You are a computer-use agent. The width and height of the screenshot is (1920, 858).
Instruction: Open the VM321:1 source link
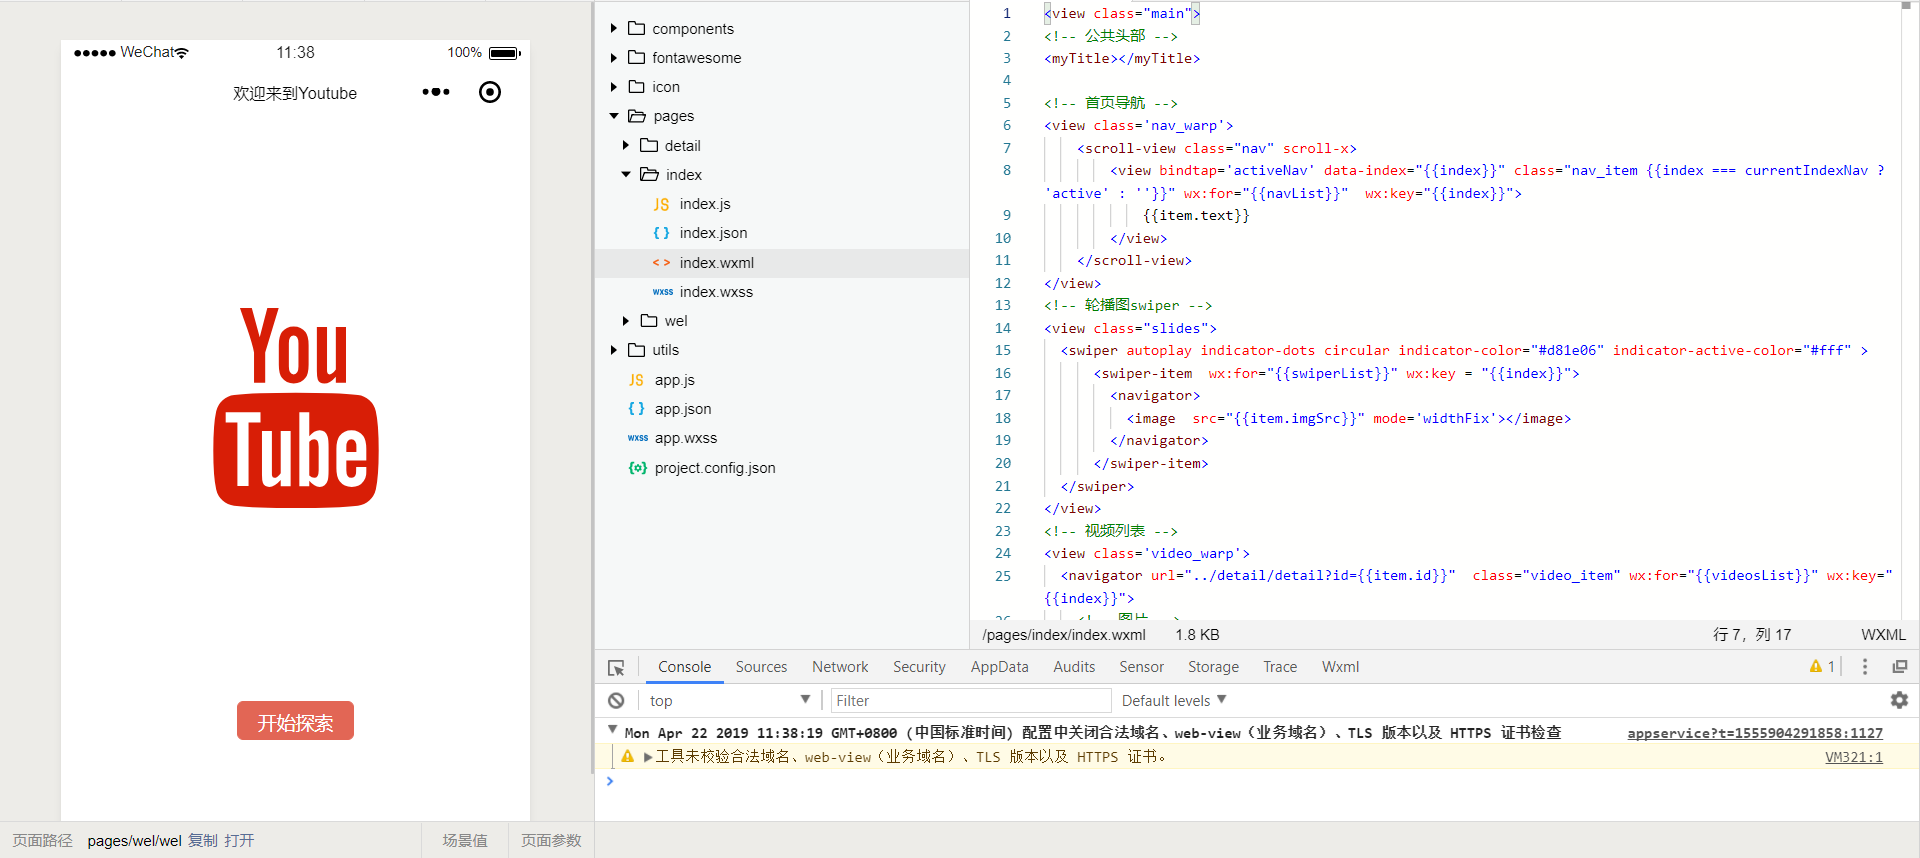tap(1854, 757)
